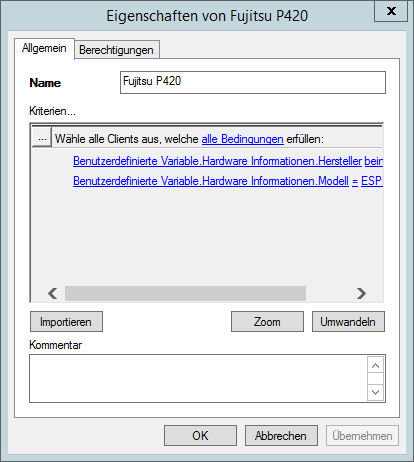
Task: Switch to the Berechtigungen tab
Action: 117,50
